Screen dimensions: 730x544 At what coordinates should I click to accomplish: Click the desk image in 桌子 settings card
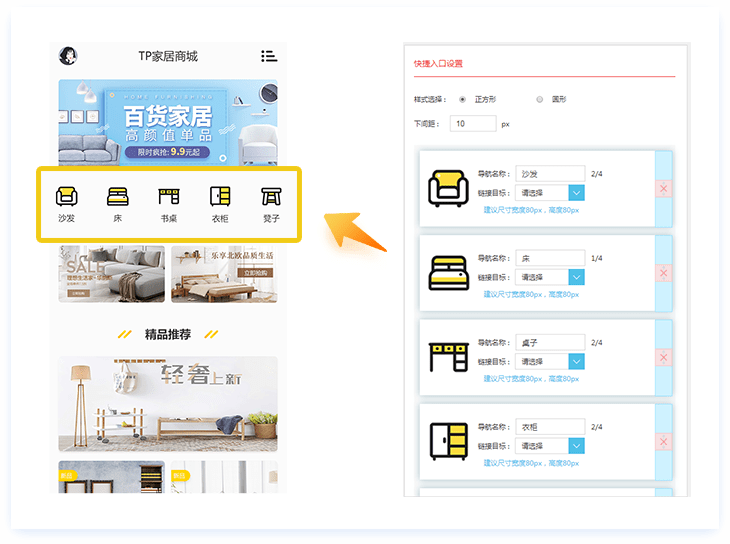[x=448, y=357]
